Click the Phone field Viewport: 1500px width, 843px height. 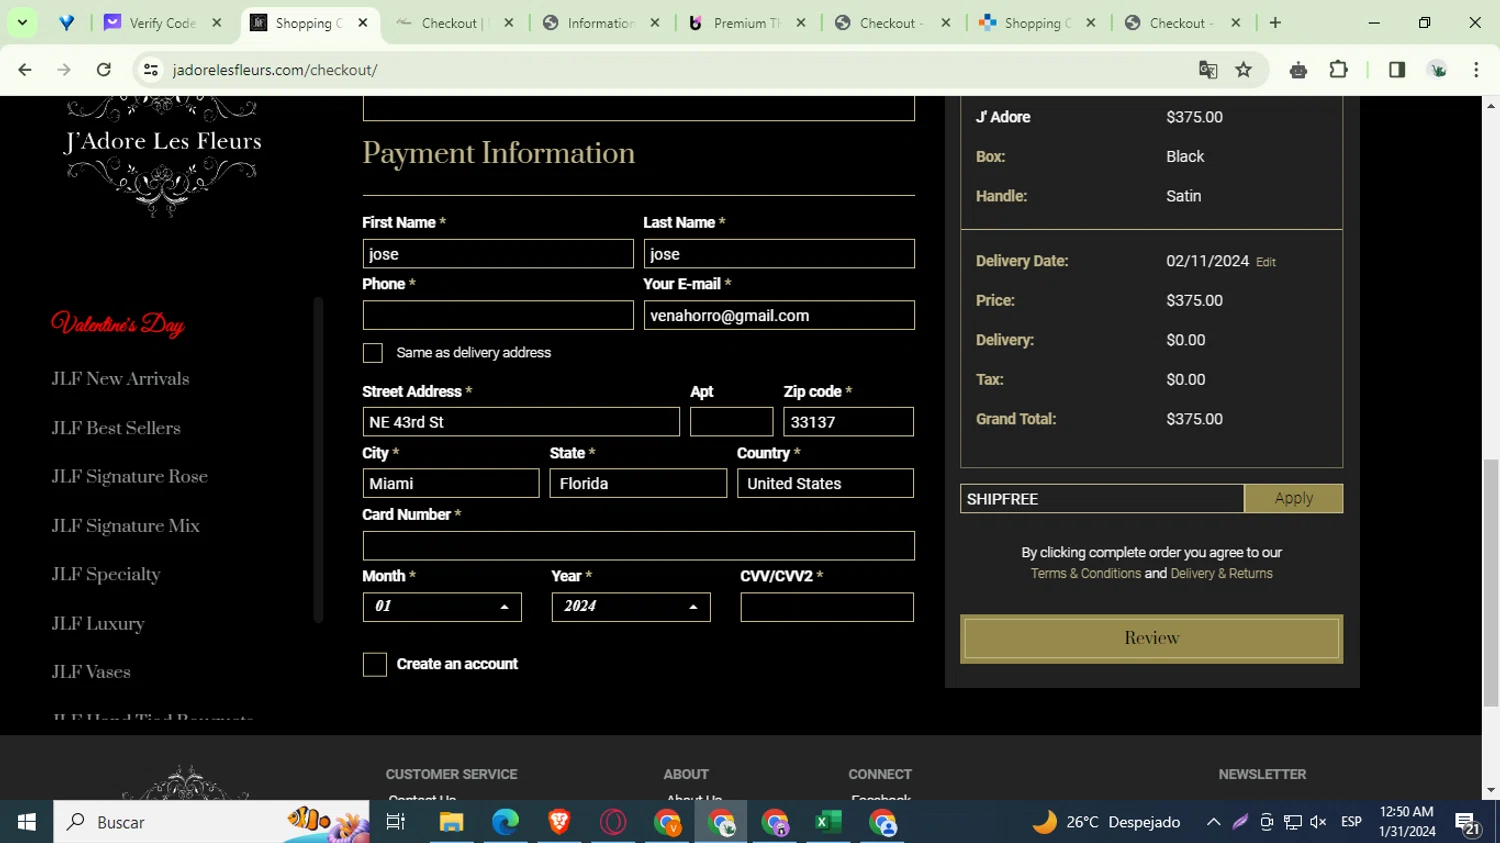498,315
